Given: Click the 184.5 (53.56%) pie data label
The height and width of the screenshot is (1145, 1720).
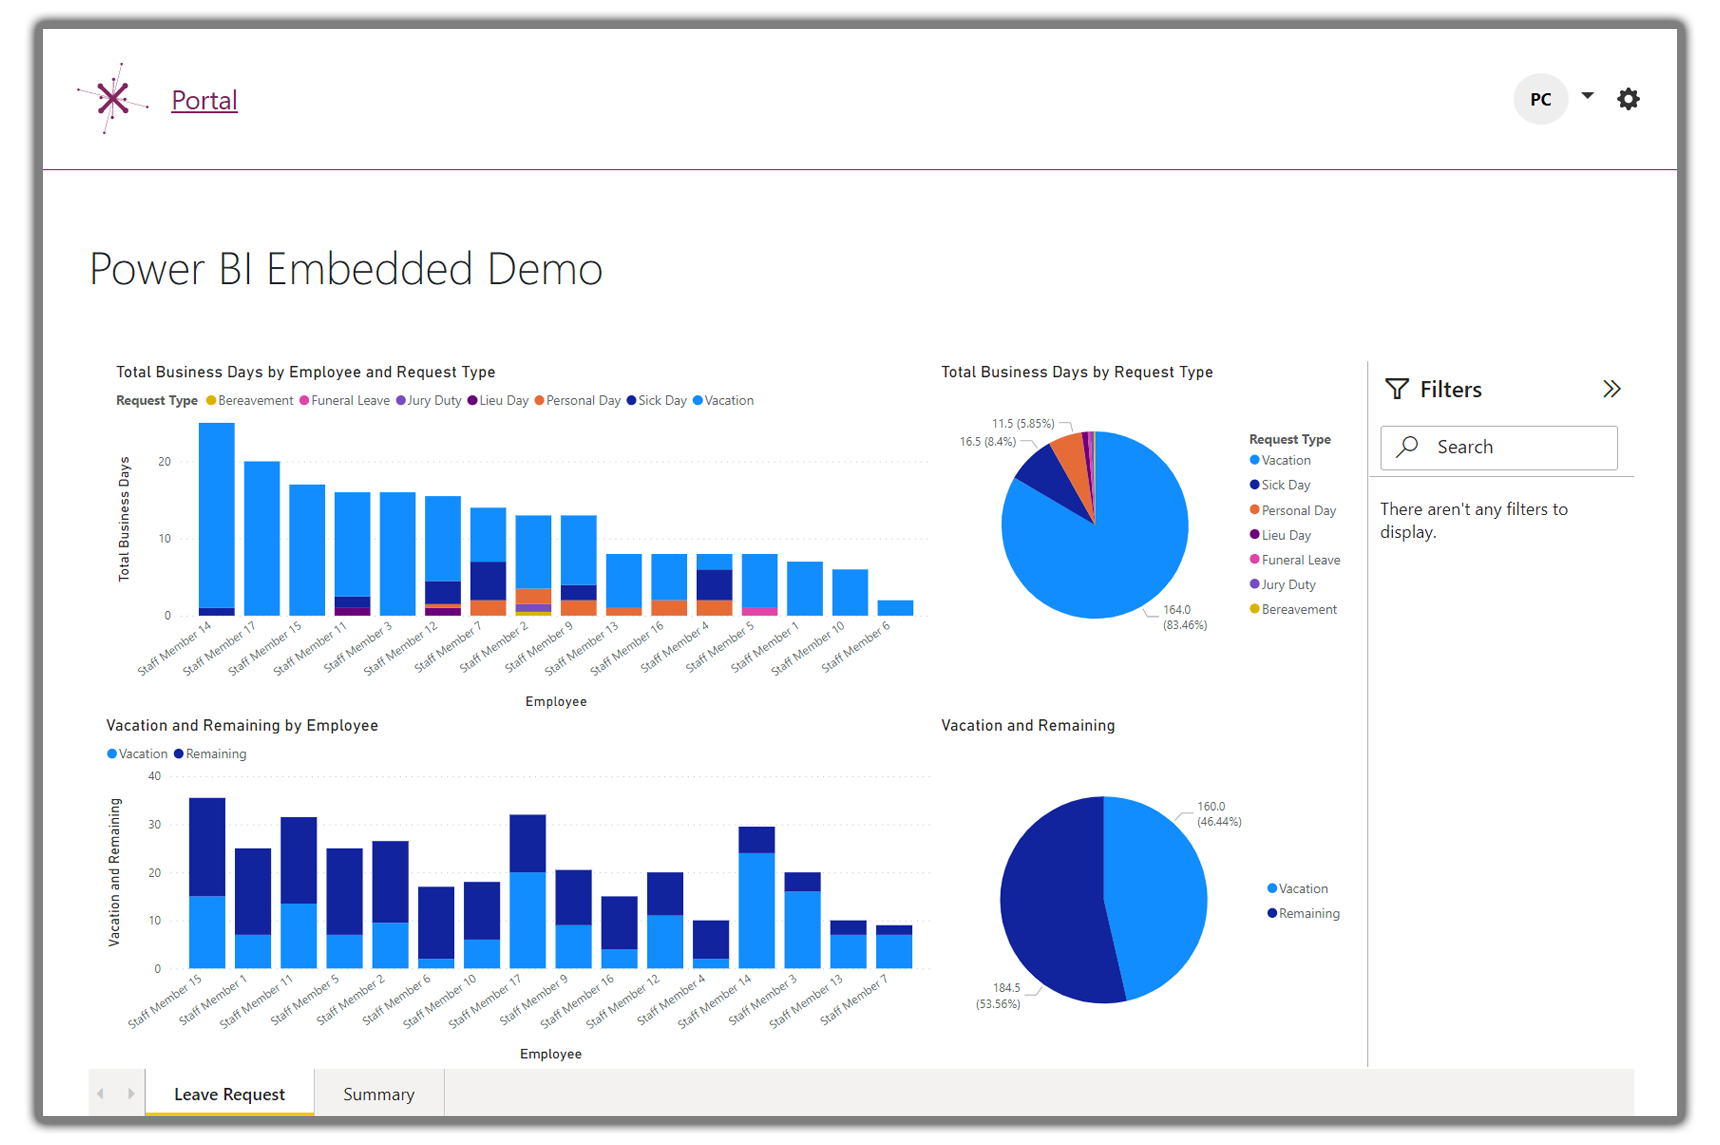Looking at the screenshot, I should 998,996.
